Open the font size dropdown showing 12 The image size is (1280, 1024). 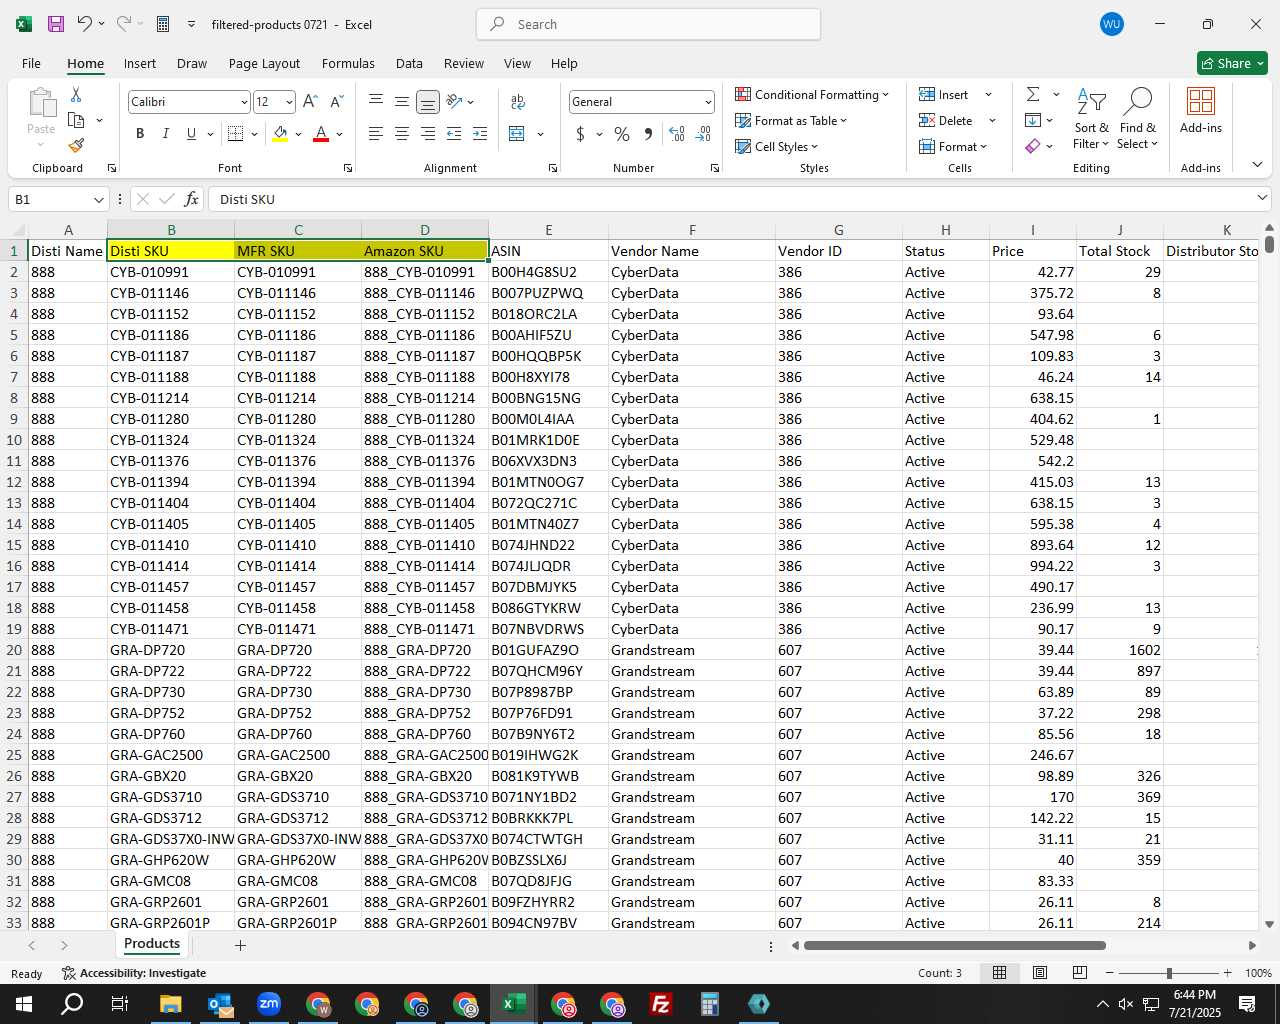289,102
